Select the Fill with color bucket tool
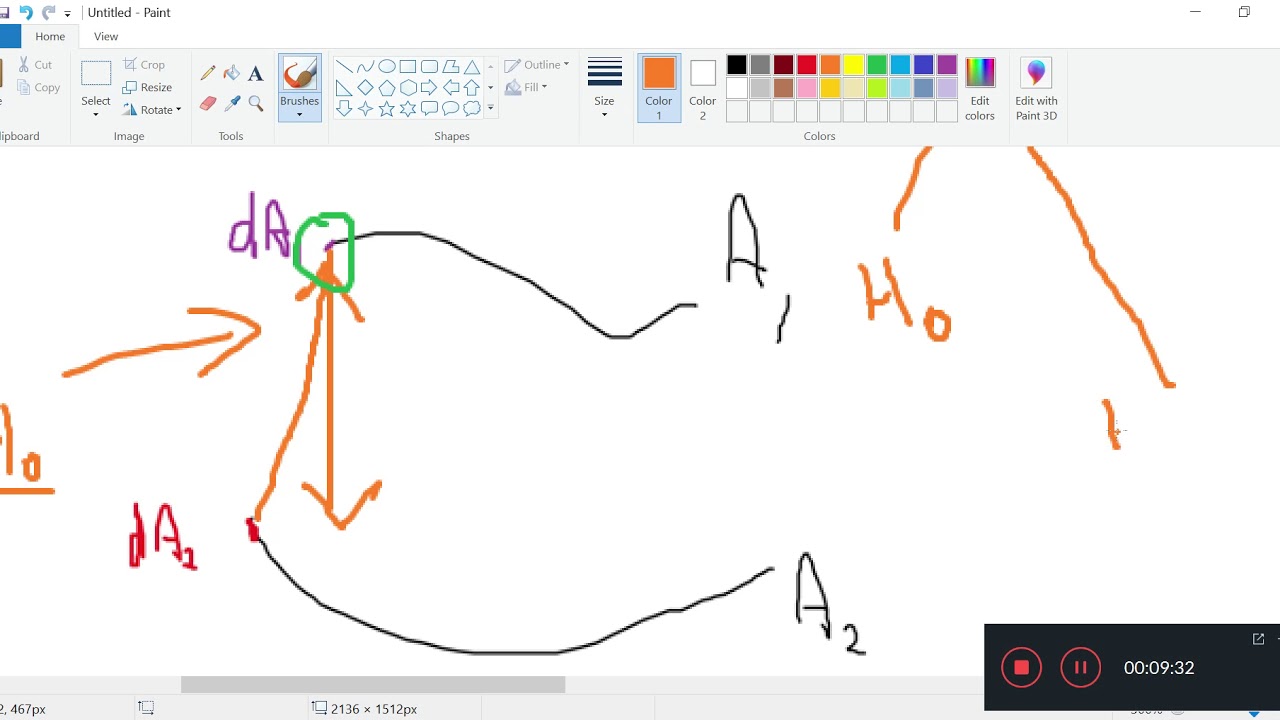The image size is (1280, 720). click(232, 73)
